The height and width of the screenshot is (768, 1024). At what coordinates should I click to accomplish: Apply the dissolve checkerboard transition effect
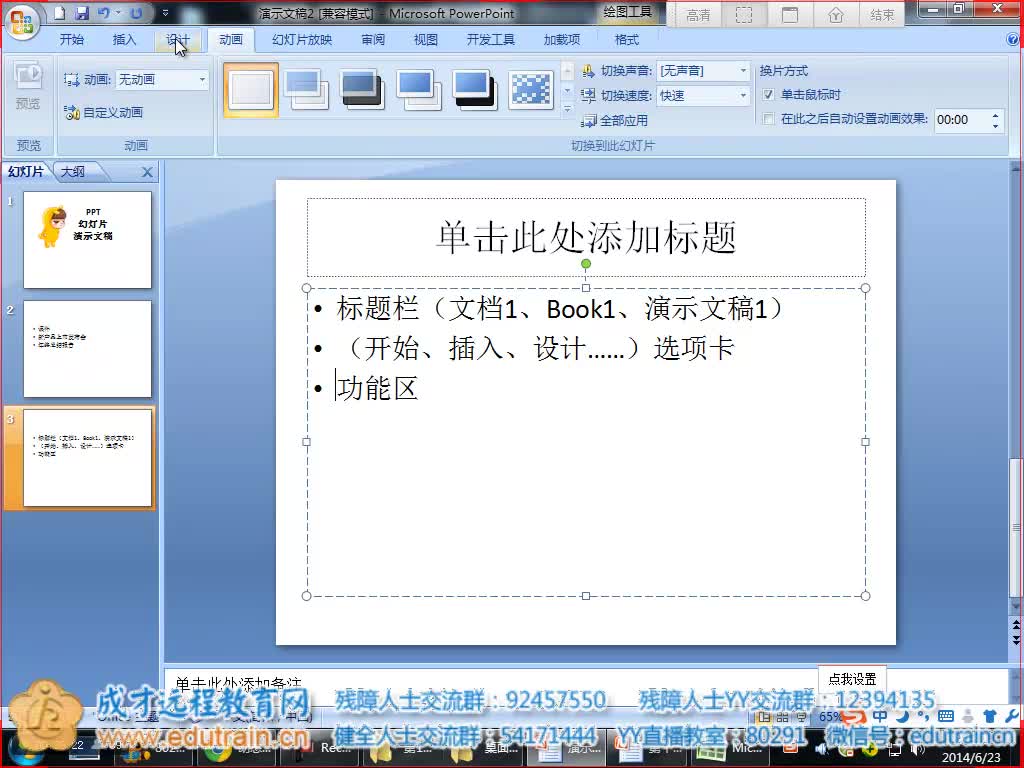tap(531, 90)
